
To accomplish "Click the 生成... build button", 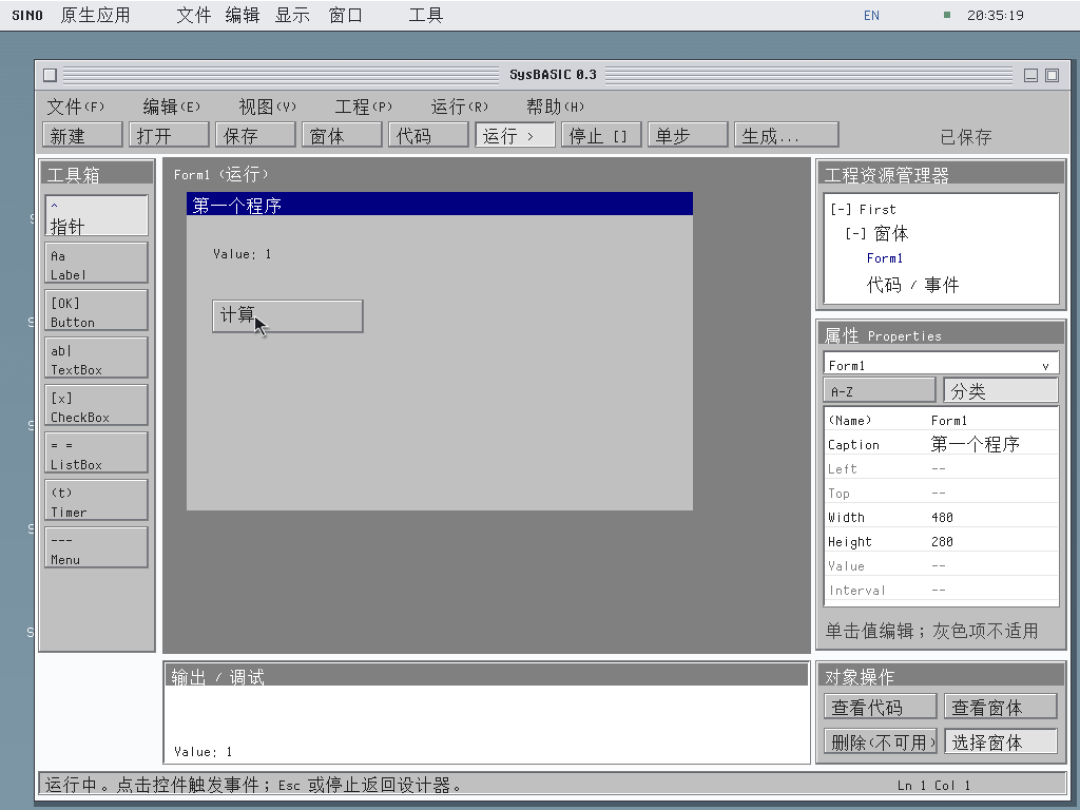I will tap(787, 135).
